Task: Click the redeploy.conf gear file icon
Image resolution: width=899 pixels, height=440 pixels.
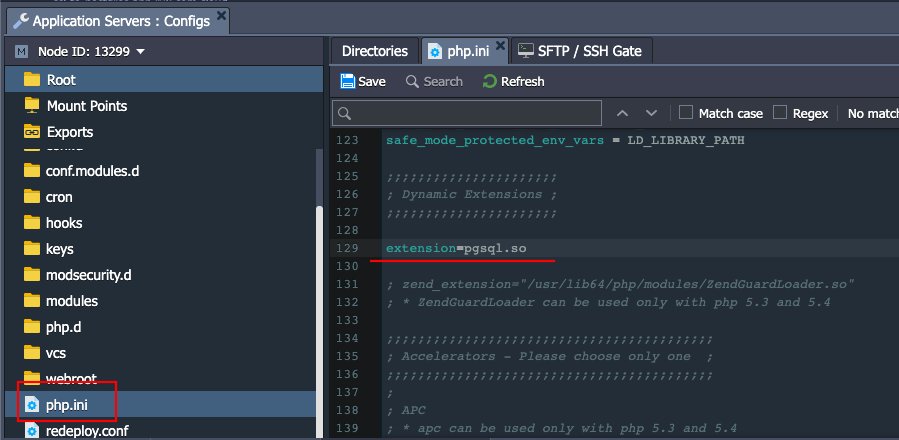Action: tap(32, 430)
